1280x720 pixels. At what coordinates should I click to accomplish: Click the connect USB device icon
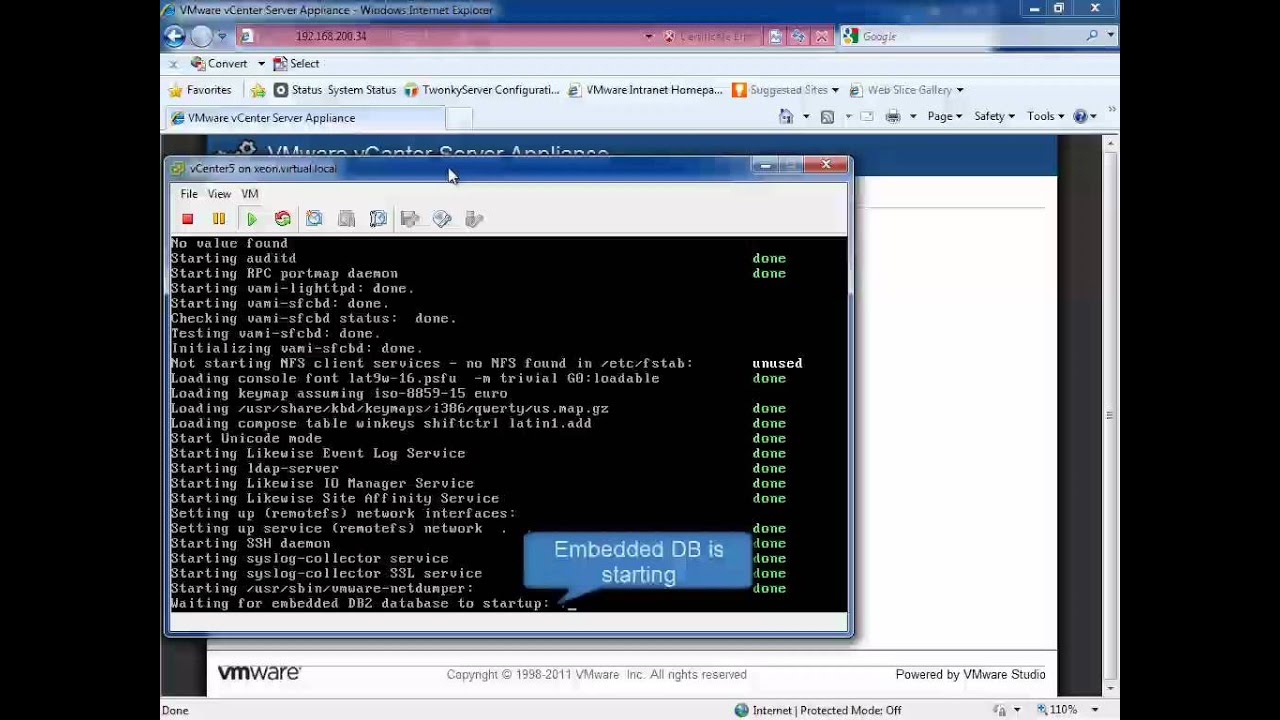474,219
